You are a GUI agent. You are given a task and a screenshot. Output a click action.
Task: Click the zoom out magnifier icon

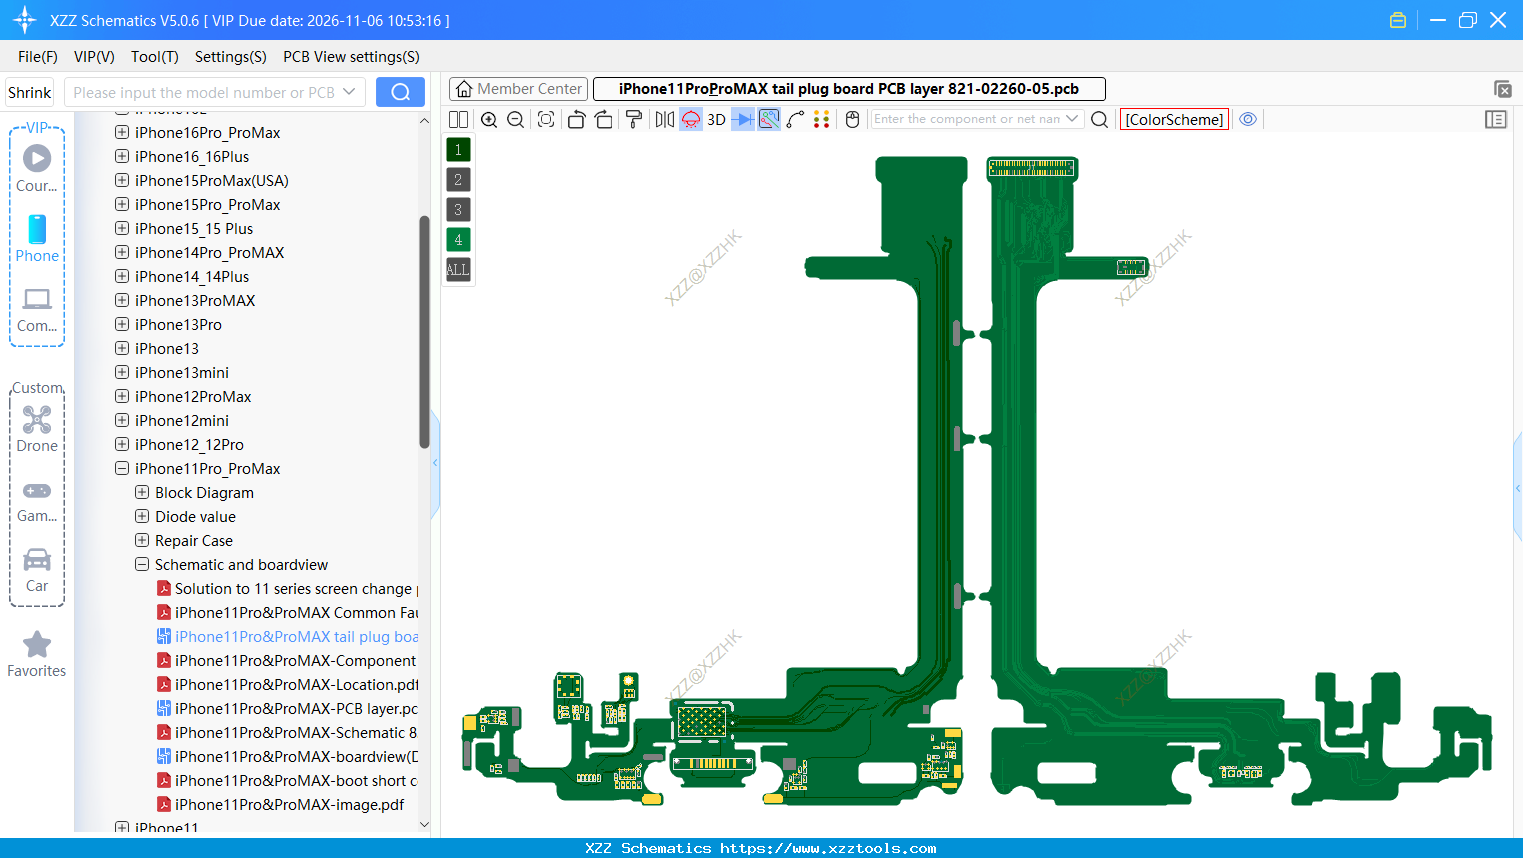tap(516, 120)
